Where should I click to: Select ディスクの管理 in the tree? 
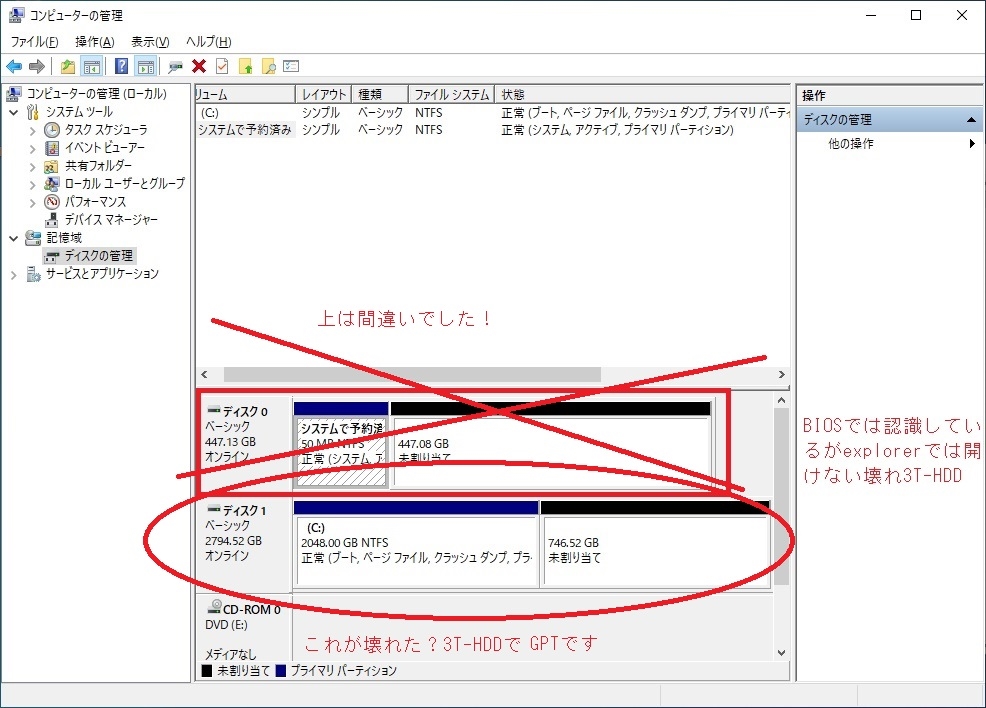(99, 255)
